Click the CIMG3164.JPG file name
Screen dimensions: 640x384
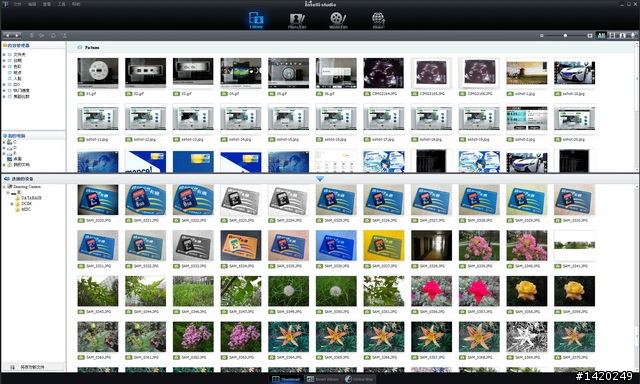click(384, 94)
